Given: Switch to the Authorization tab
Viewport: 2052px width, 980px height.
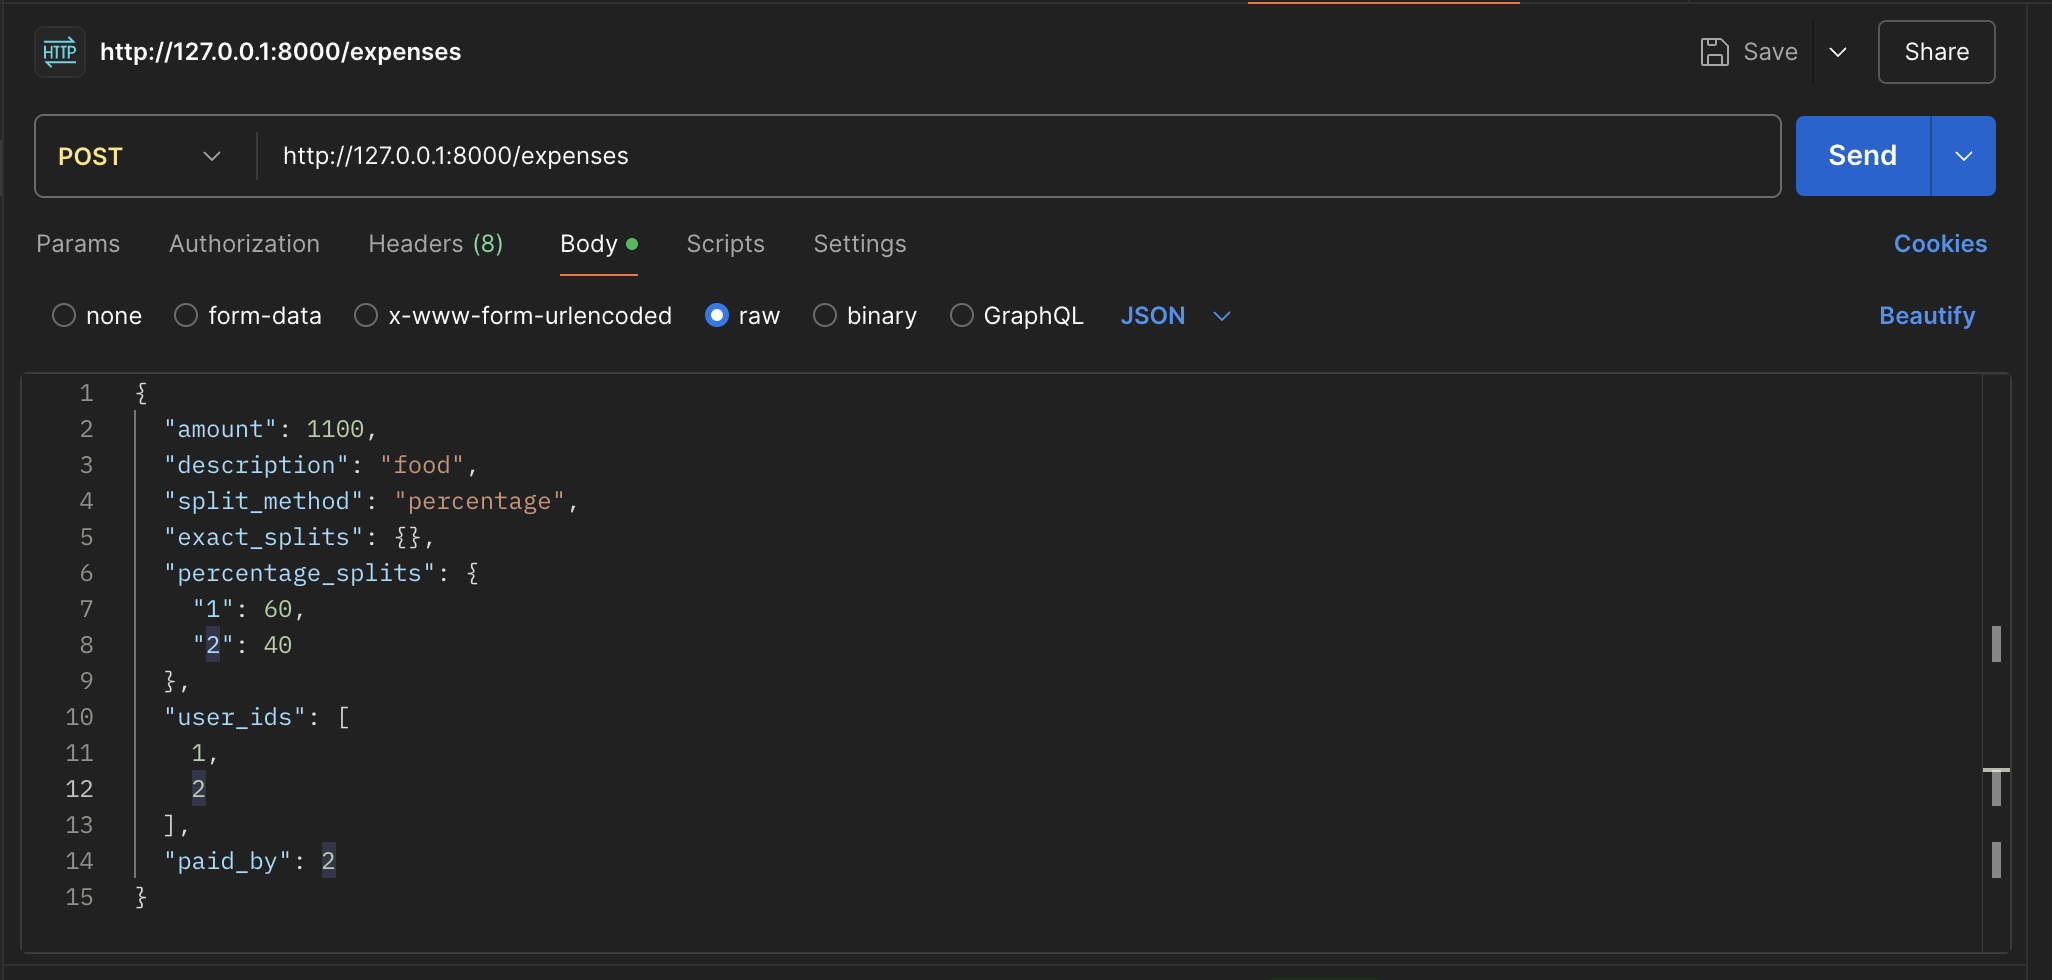Looking at the screenshot, I should pos(244,244).
